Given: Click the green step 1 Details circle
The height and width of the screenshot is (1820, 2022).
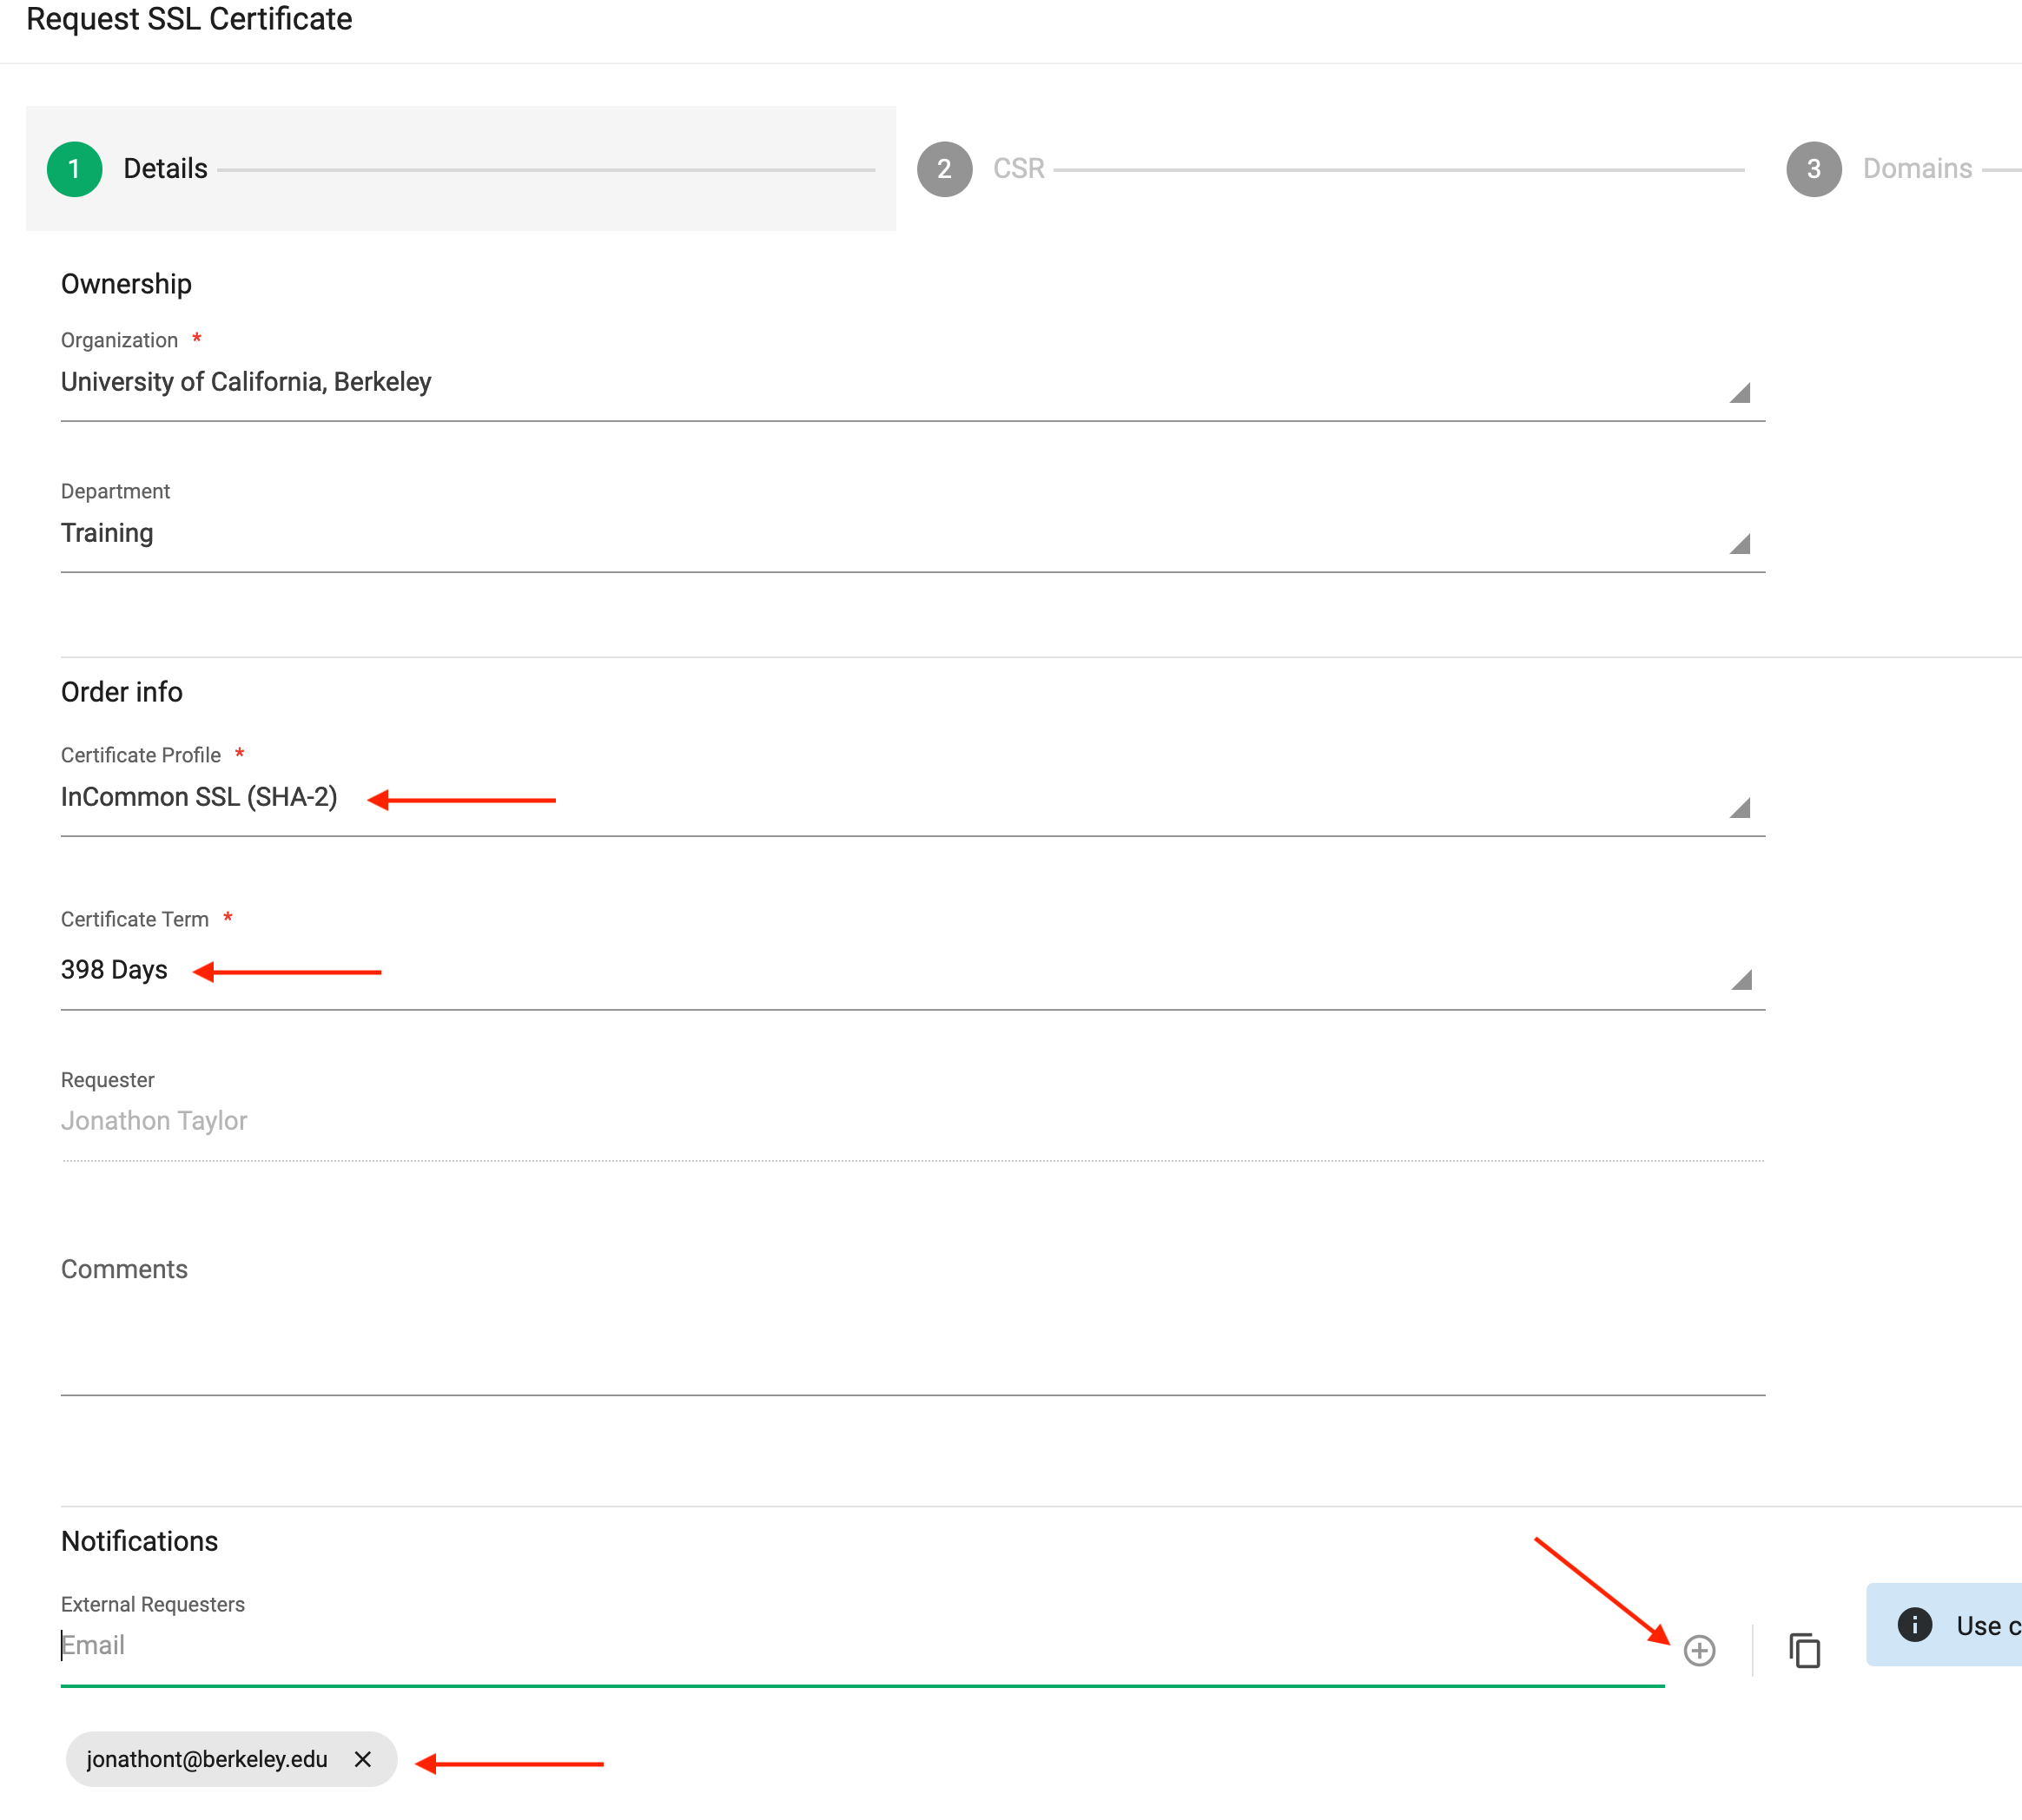Looking at the screenshot, I should pyautogui.click(x=73, y=168).
